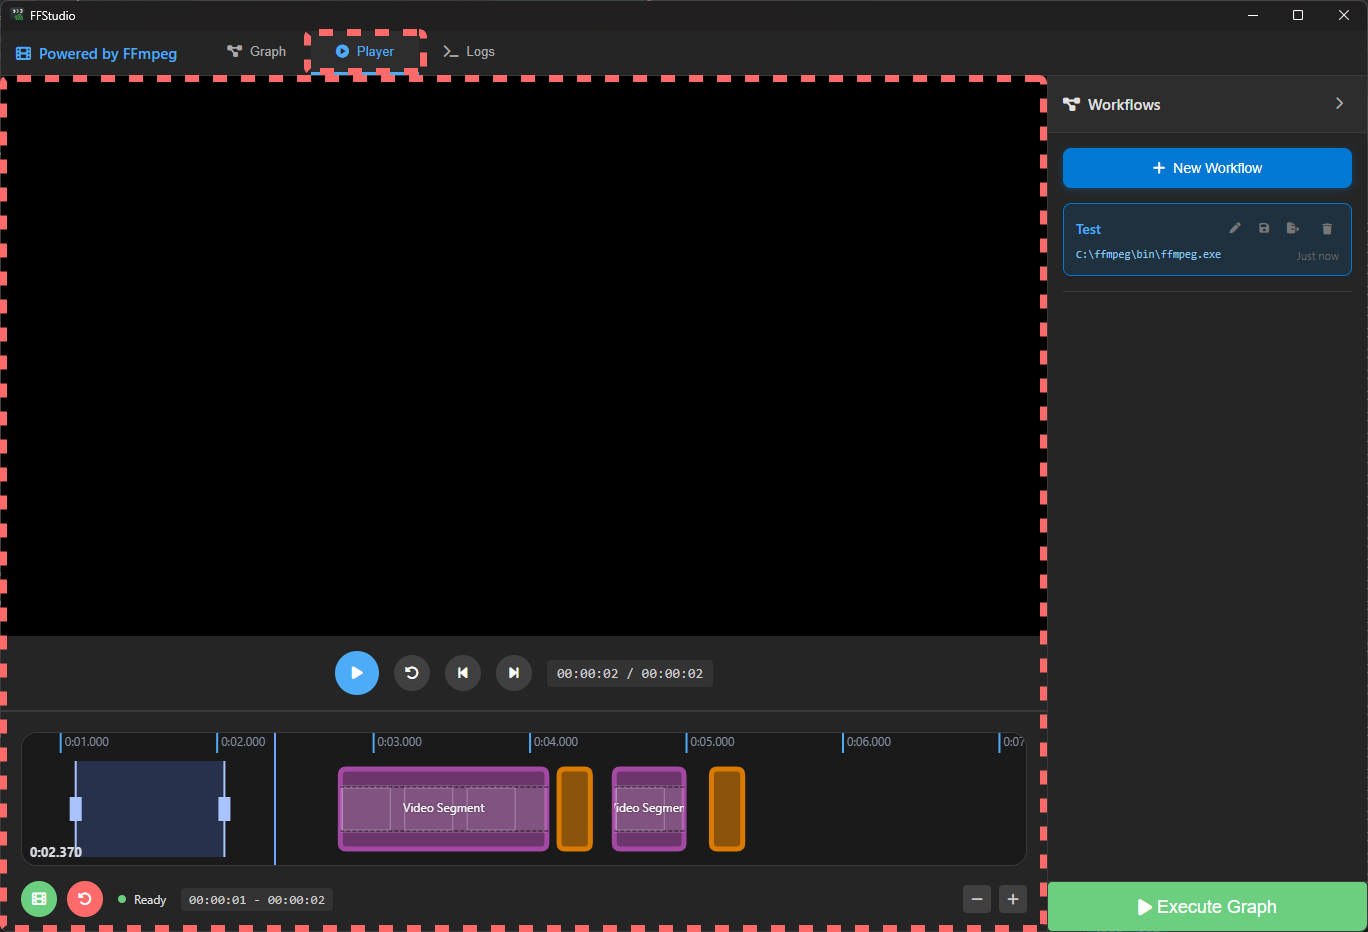Image resolution: width=1368 pixels, height=932 pixels.
Task: Click the New Workflow button
Action: tap(1207, 168)
